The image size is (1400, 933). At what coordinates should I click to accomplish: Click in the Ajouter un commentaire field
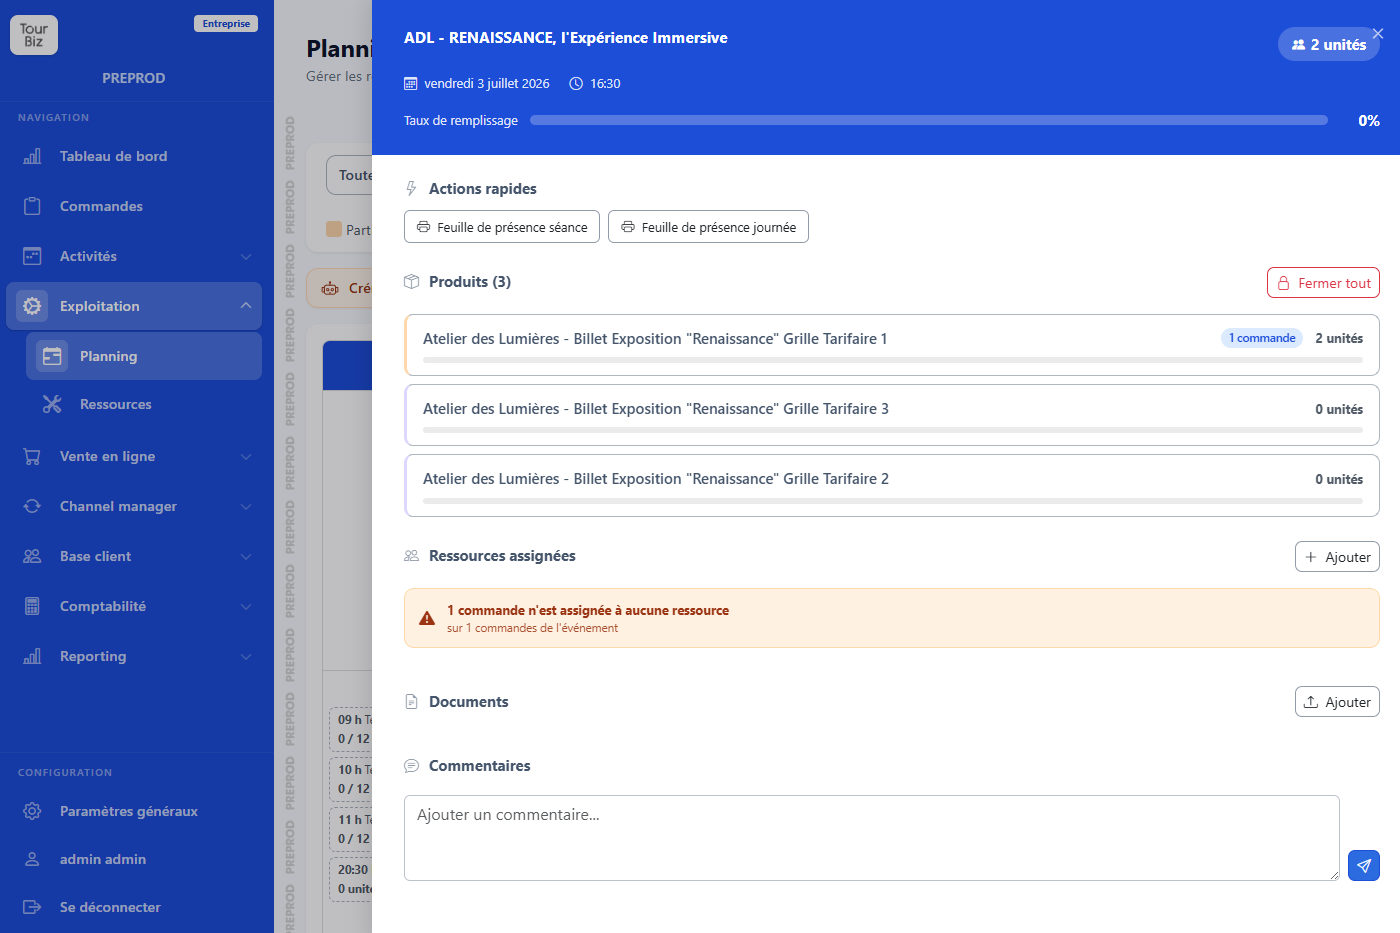click(x=872, y=838)
